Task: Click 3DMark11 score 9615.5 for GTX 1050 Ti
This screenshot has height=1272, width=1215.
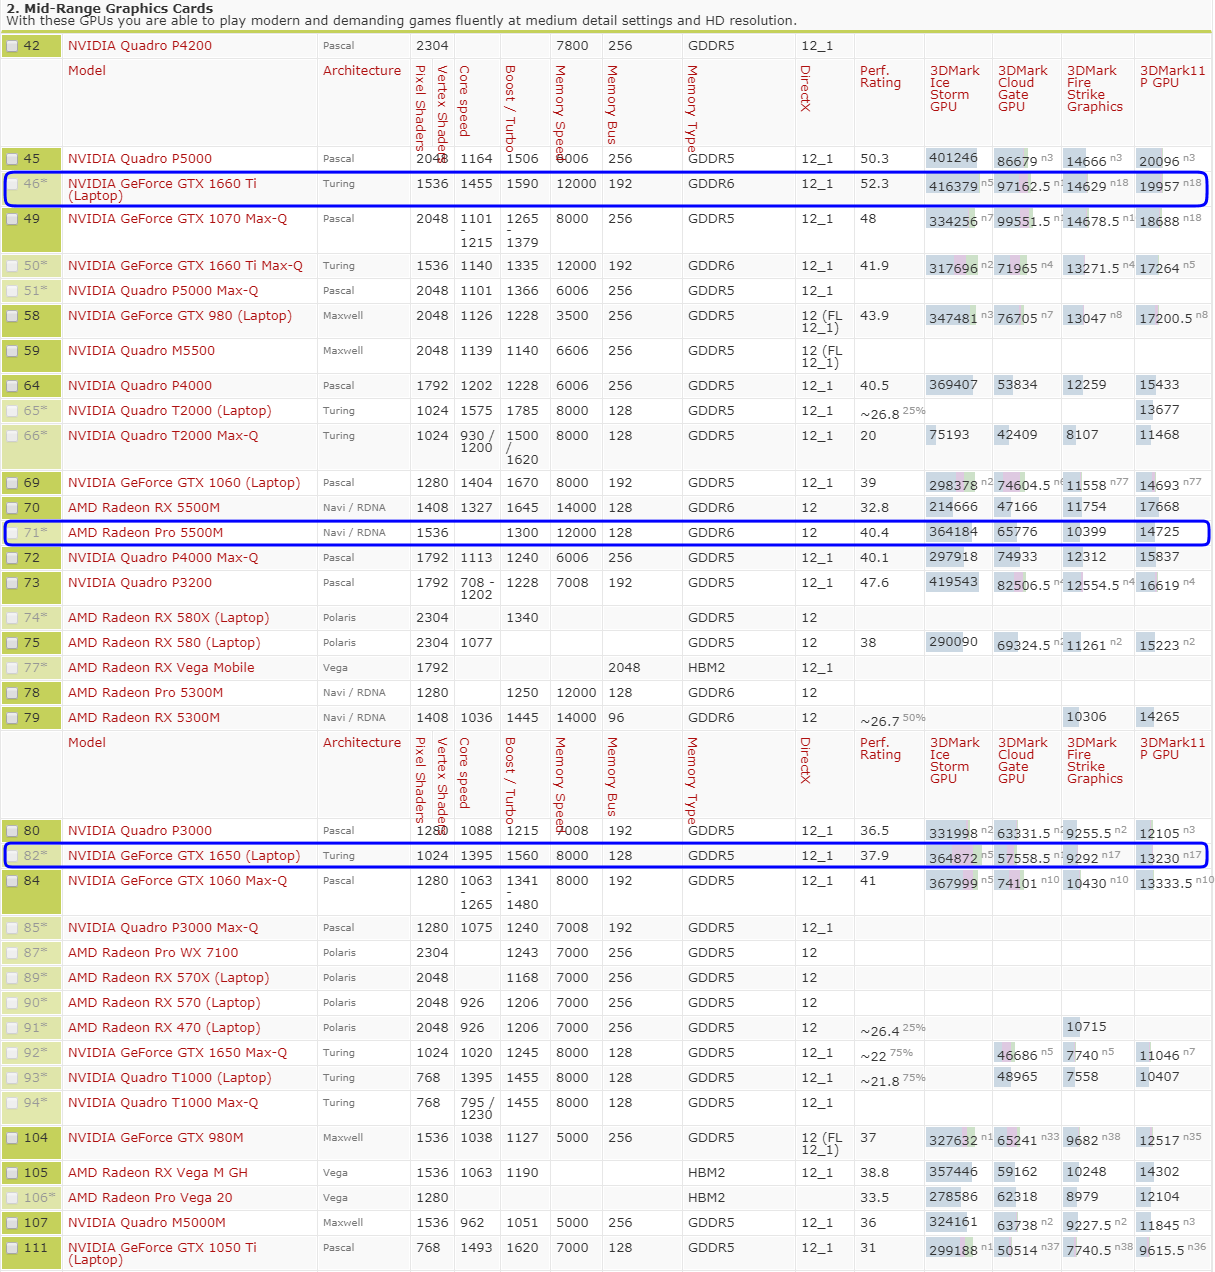Action: [x=1162, y=1250]
